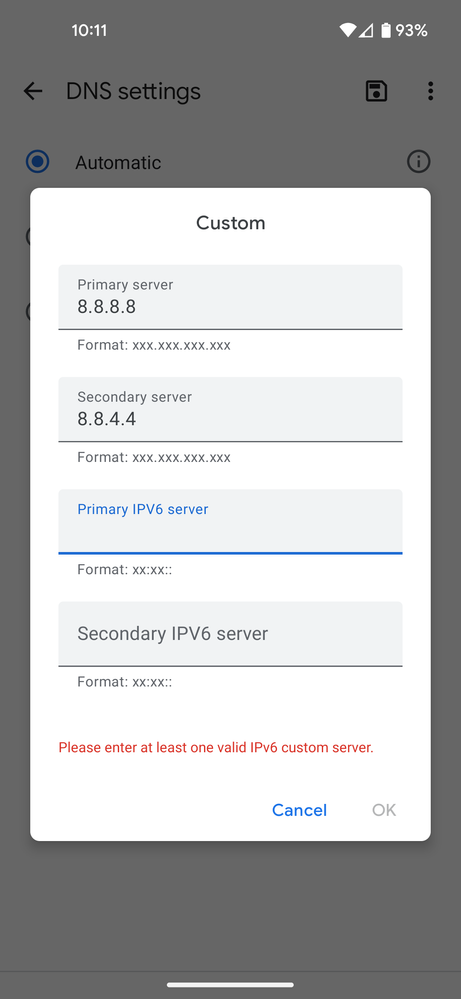Focus the Primary IPV6 server field
This screenshot has width=461, height=999.
click(230, 522)
